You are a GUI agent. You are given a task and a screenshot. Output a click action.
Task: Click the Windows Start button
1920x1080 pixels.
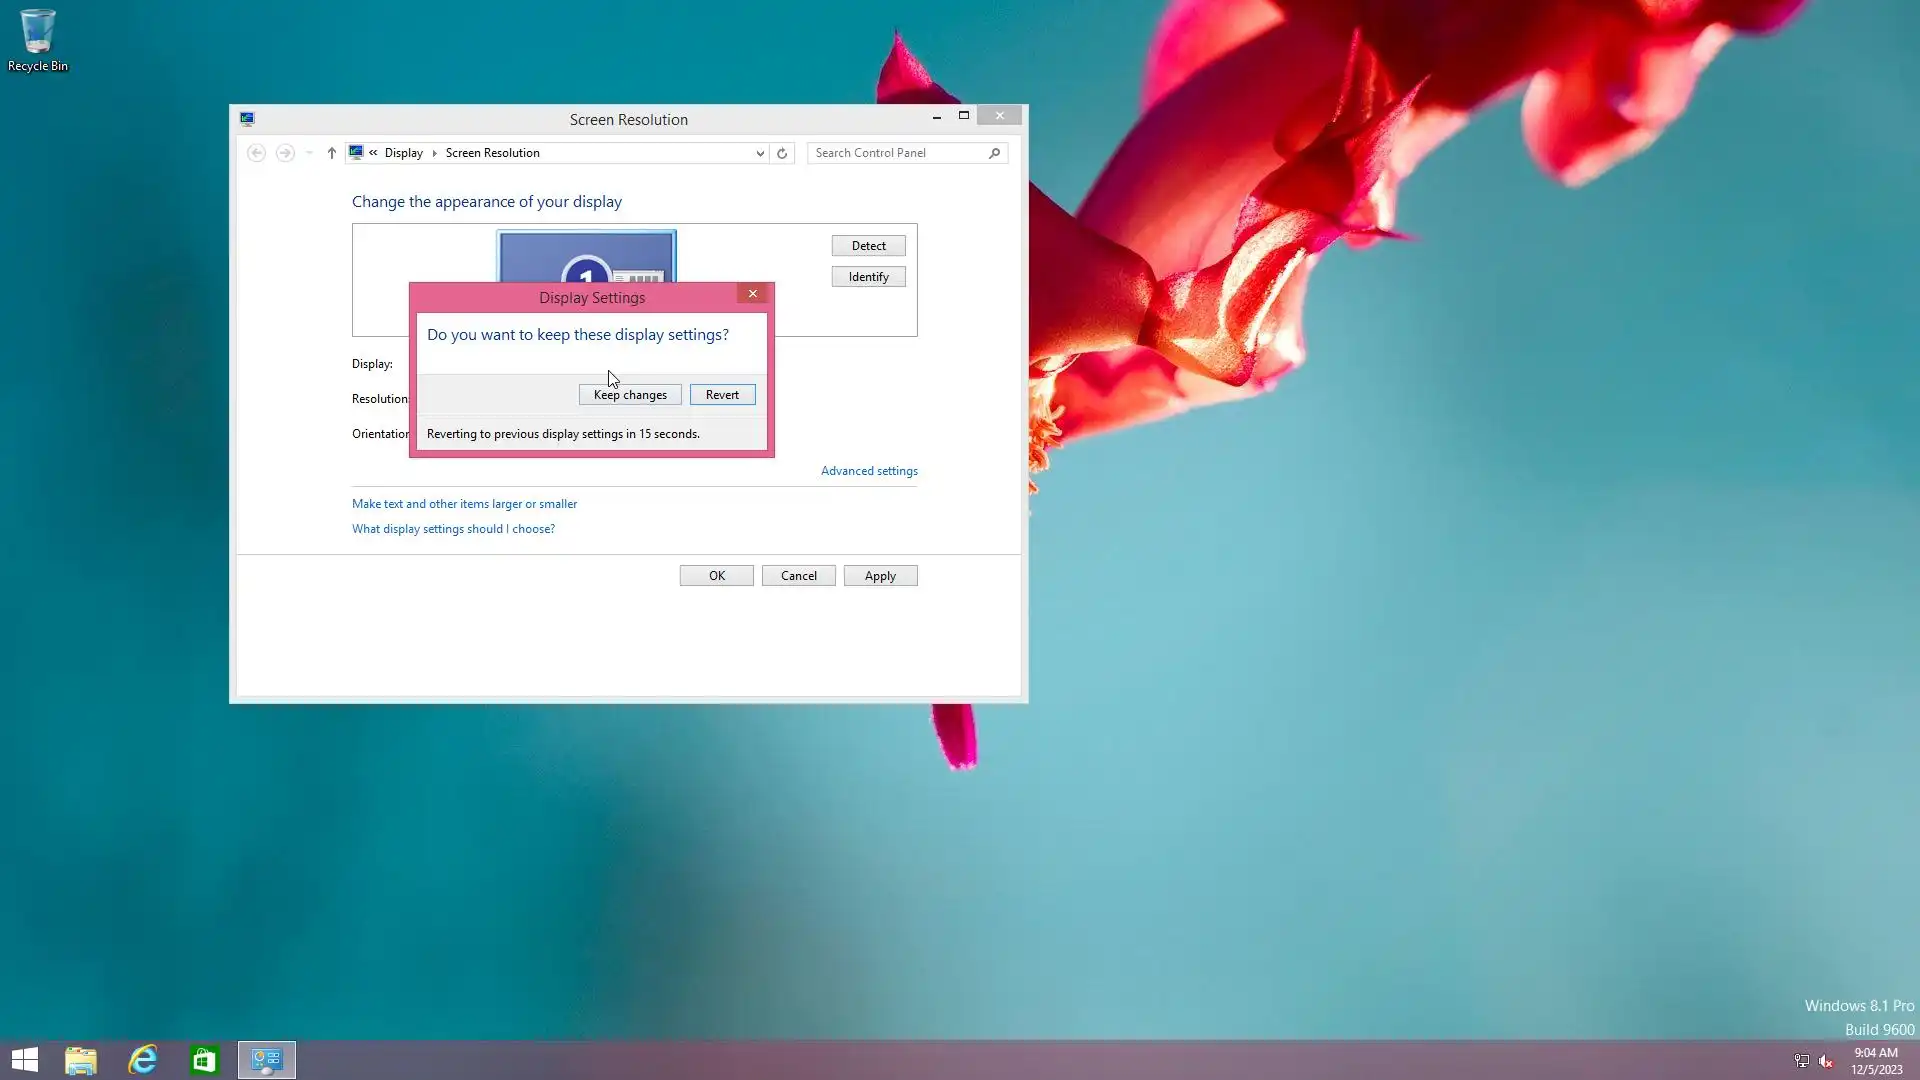(x=24, y=1060)
